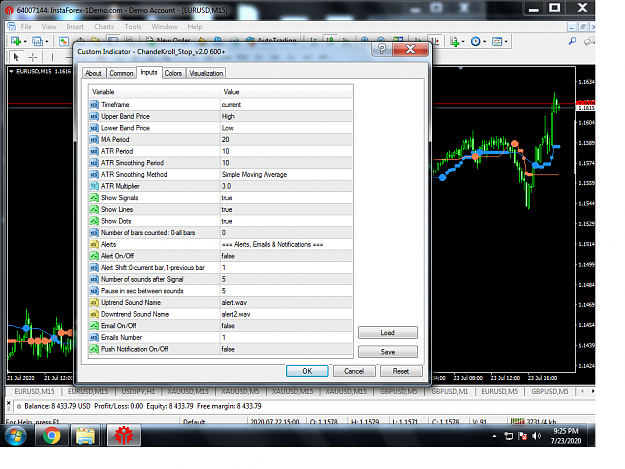Launch Chrome from the taskbar

tap(51, 436)
